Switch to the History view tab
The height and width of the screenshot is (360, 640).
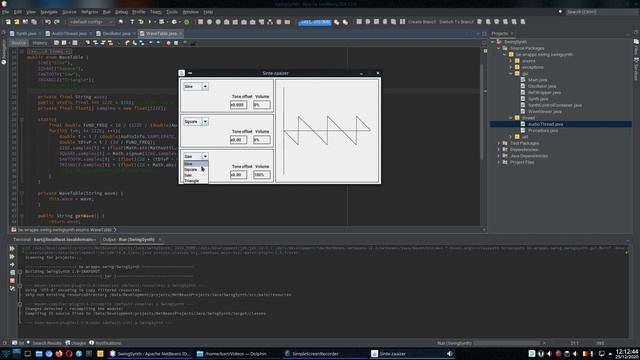40,42
